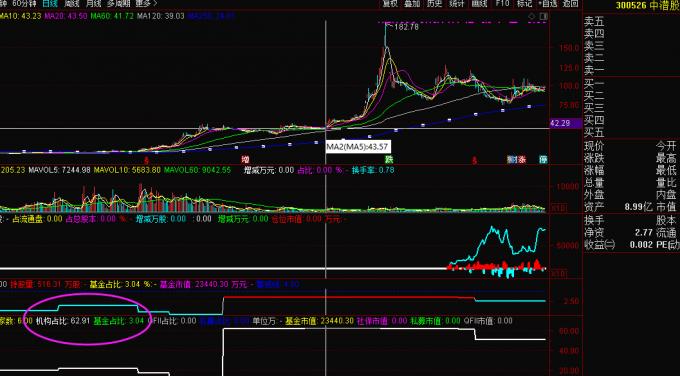Select the 60分钟 period

[x=24, y=3]
